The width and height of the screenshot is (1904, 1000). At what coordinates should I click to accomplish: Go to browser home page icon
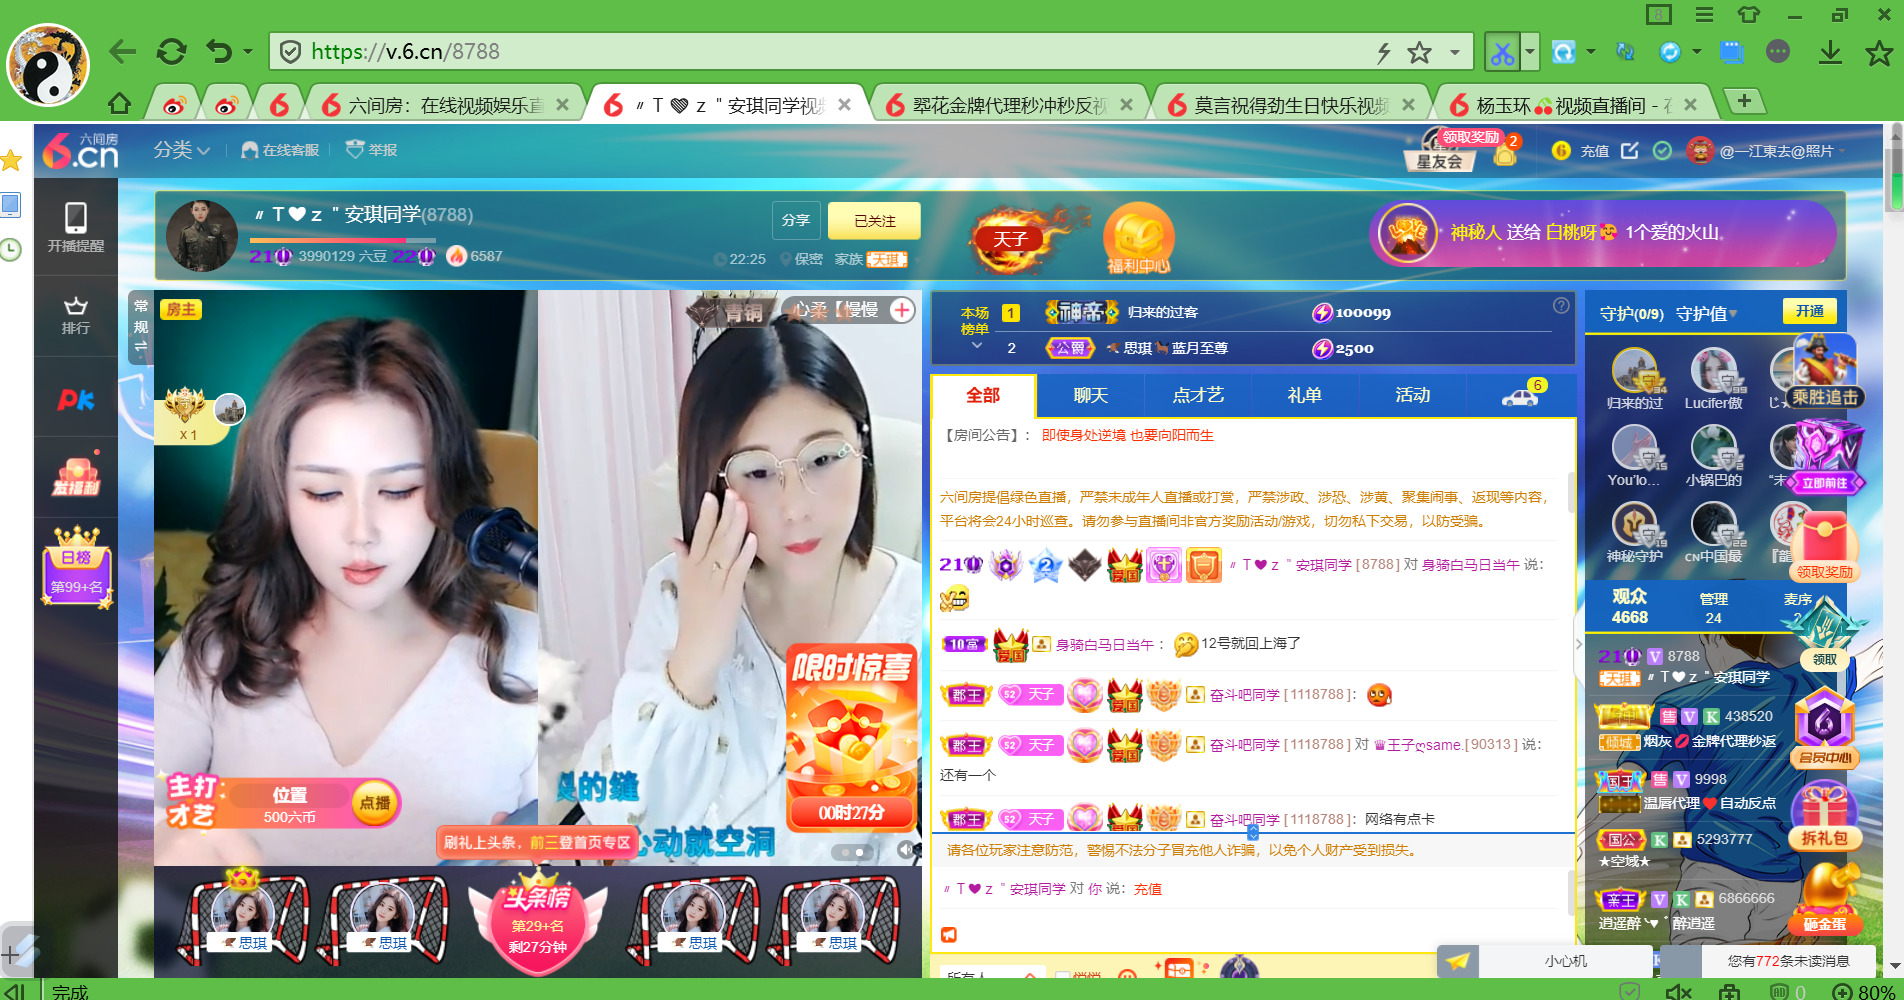coord(120,104)
